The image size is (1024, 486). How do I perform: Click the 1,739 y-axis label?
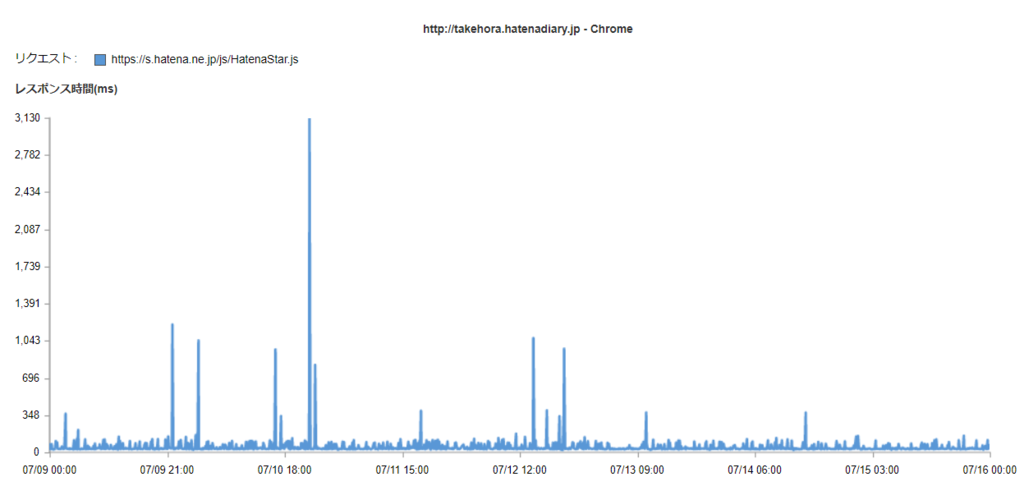coord(28,267)
